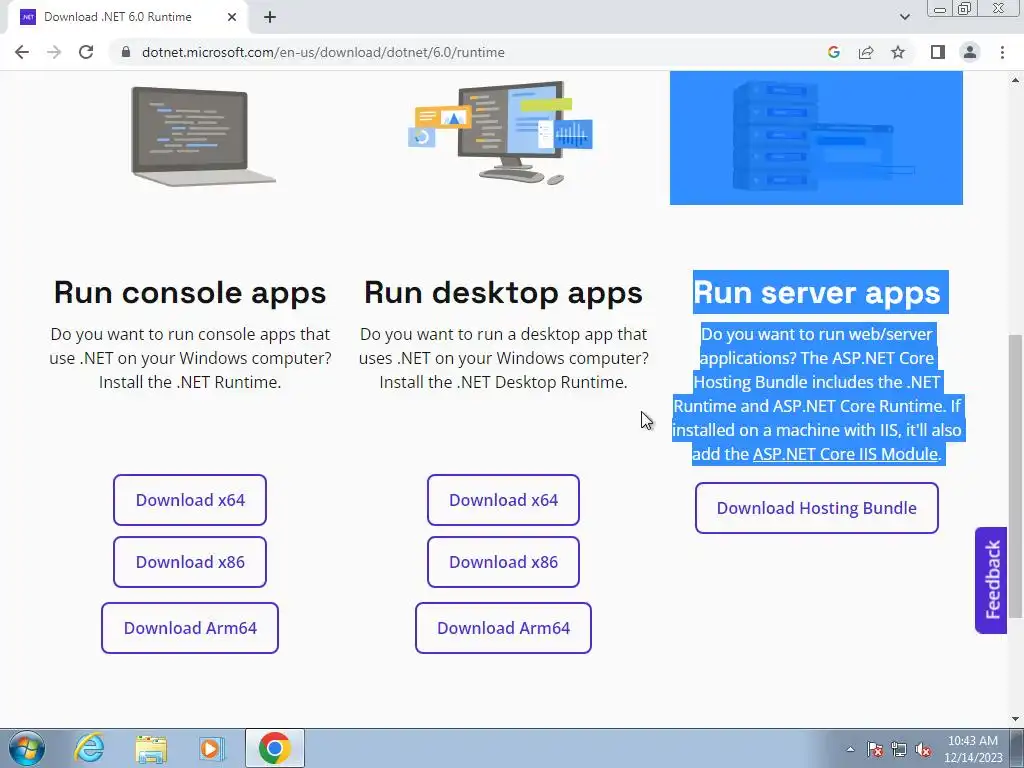The height and width of the screenshot is (768, 1024).
Task: Click the scrollbar down arrow
Action: [x=1016, y=719]
